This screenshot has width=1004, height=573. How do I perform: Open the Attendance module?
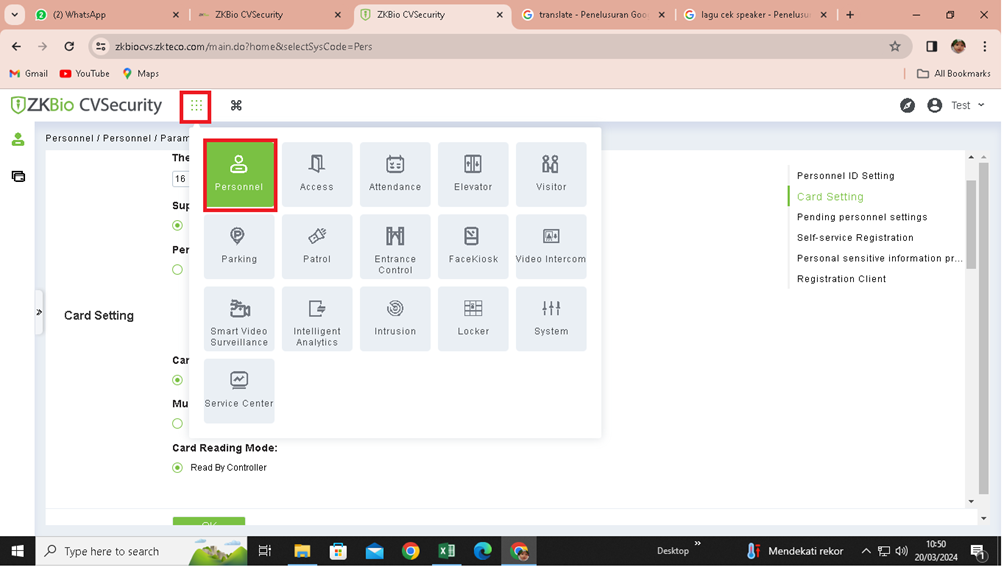(x=395, y=174)
